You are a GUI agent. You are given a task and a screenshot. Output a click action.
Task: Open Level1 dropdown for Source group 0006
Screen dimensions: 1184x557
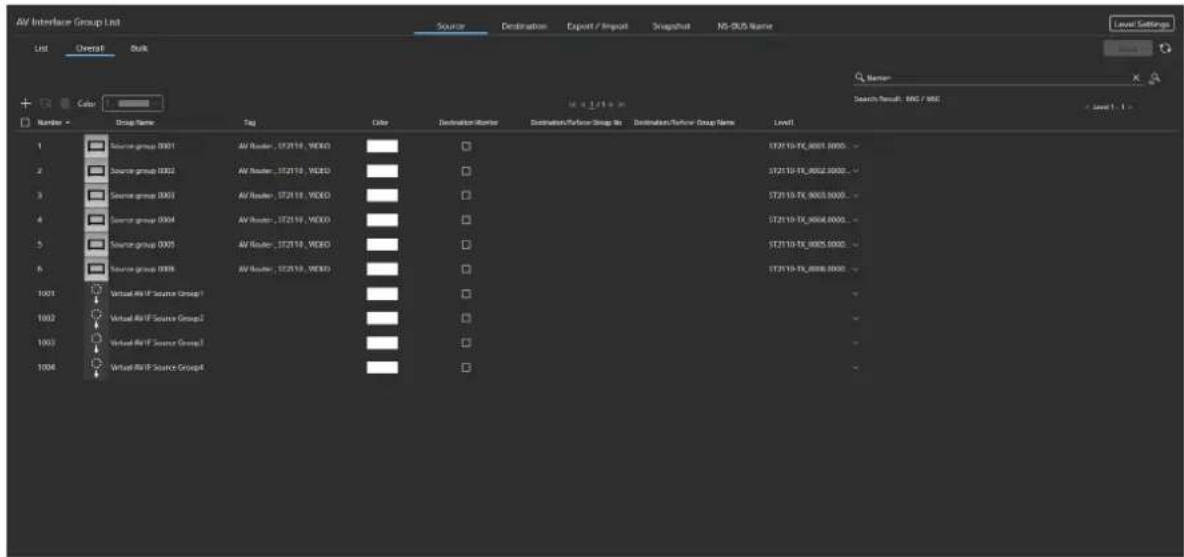(856, 269)
